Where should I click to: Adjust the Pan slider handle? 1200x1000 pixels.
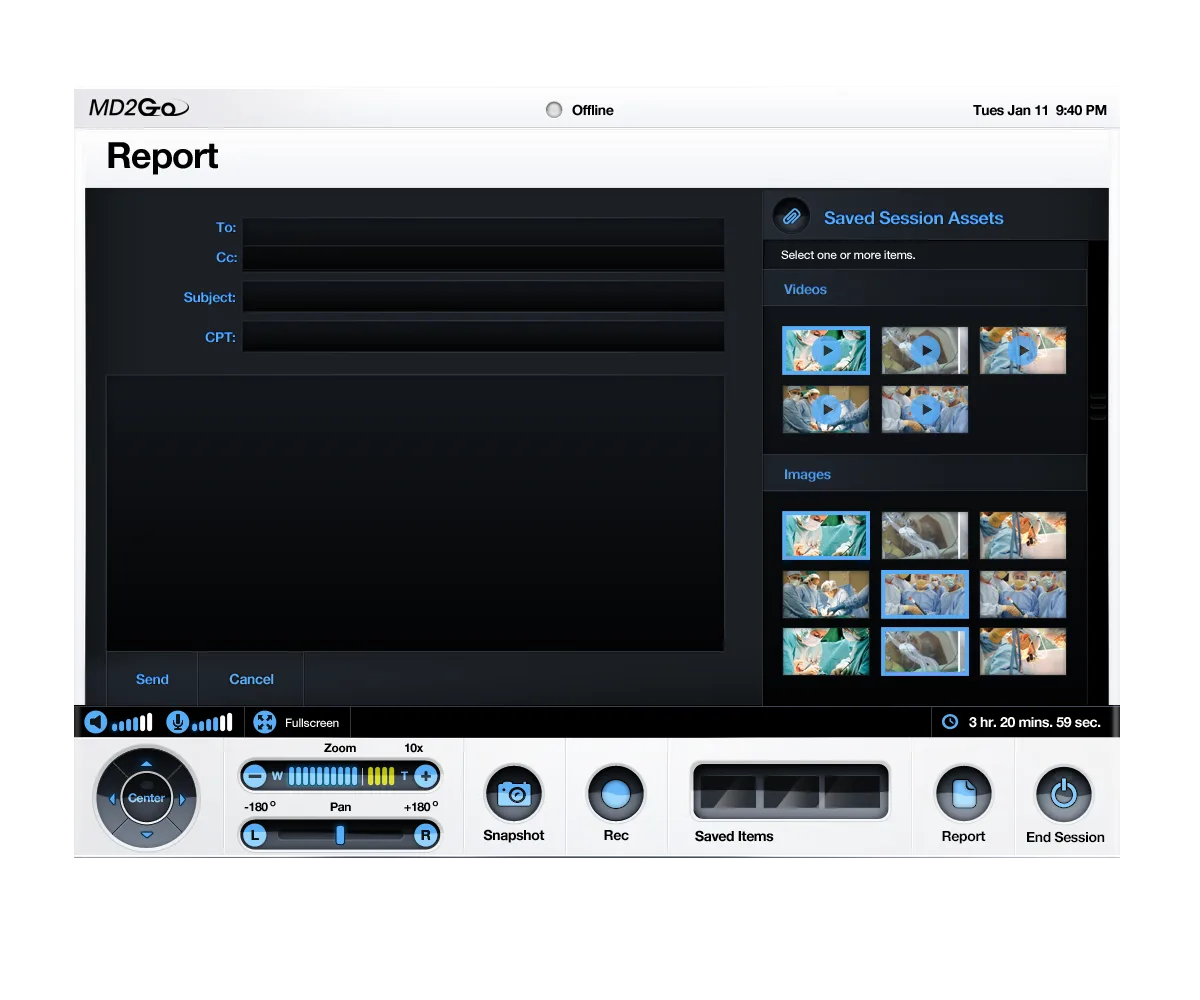(340, 835)
